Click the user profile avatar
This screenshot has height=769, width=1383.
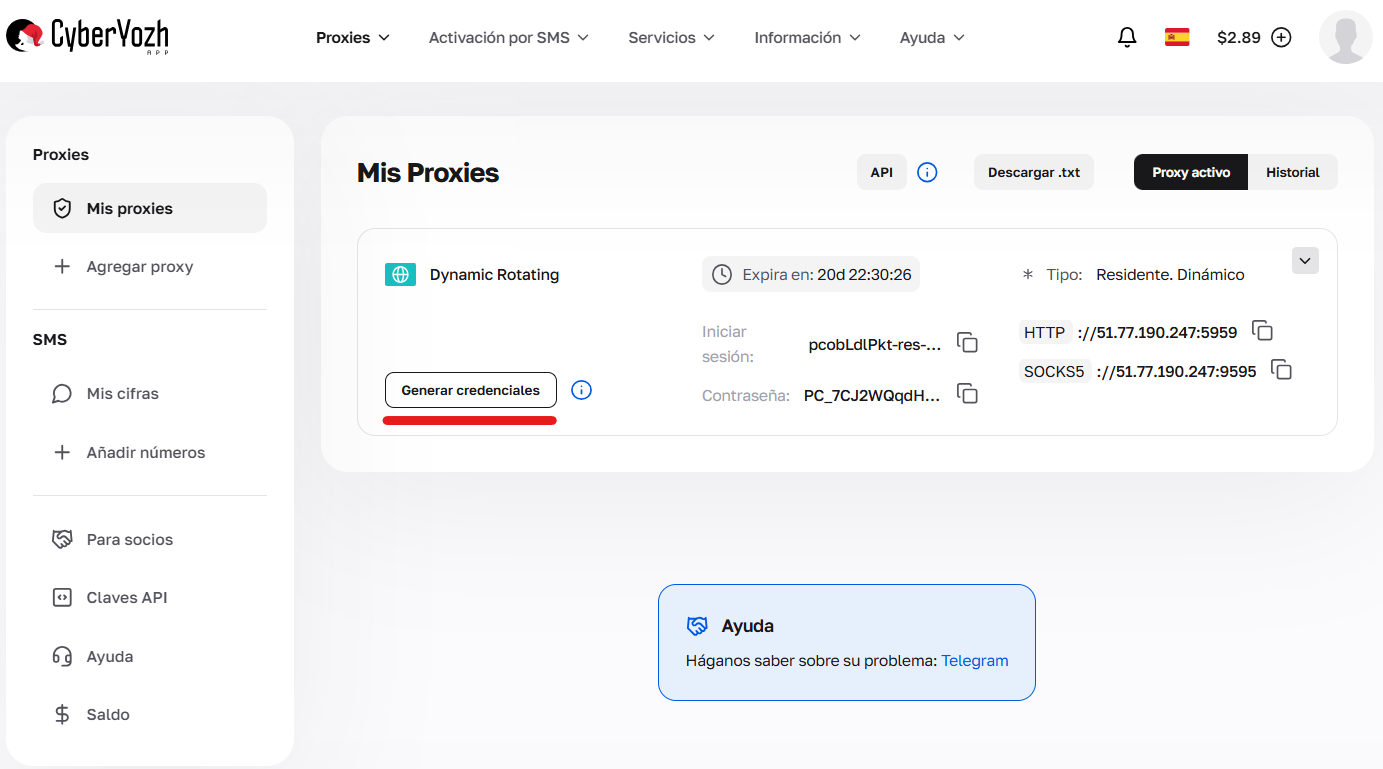click(x=1345, y=37)
